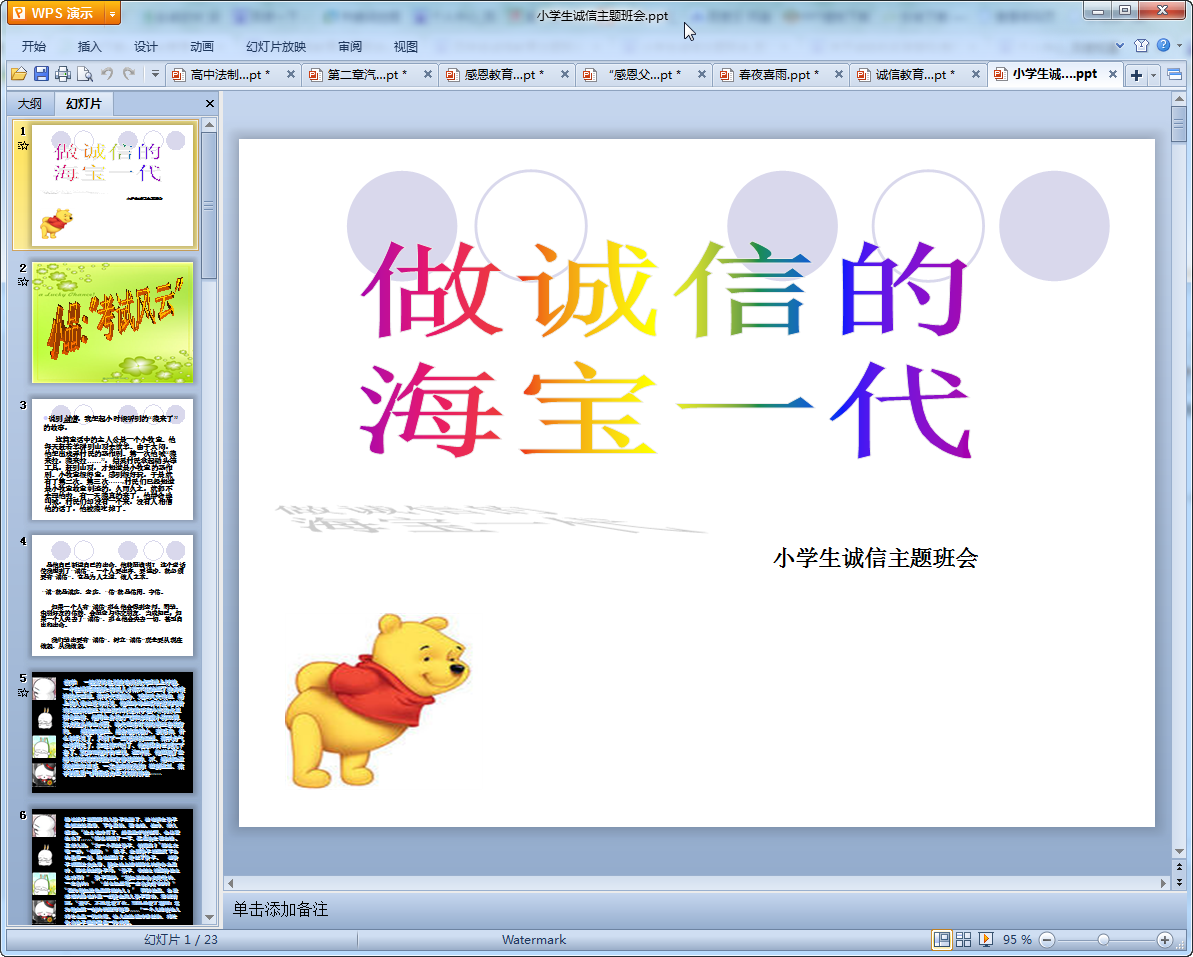Select slide 5 black background thumbnail
The image size is (1193, 957).
click(x=113, y=732)
